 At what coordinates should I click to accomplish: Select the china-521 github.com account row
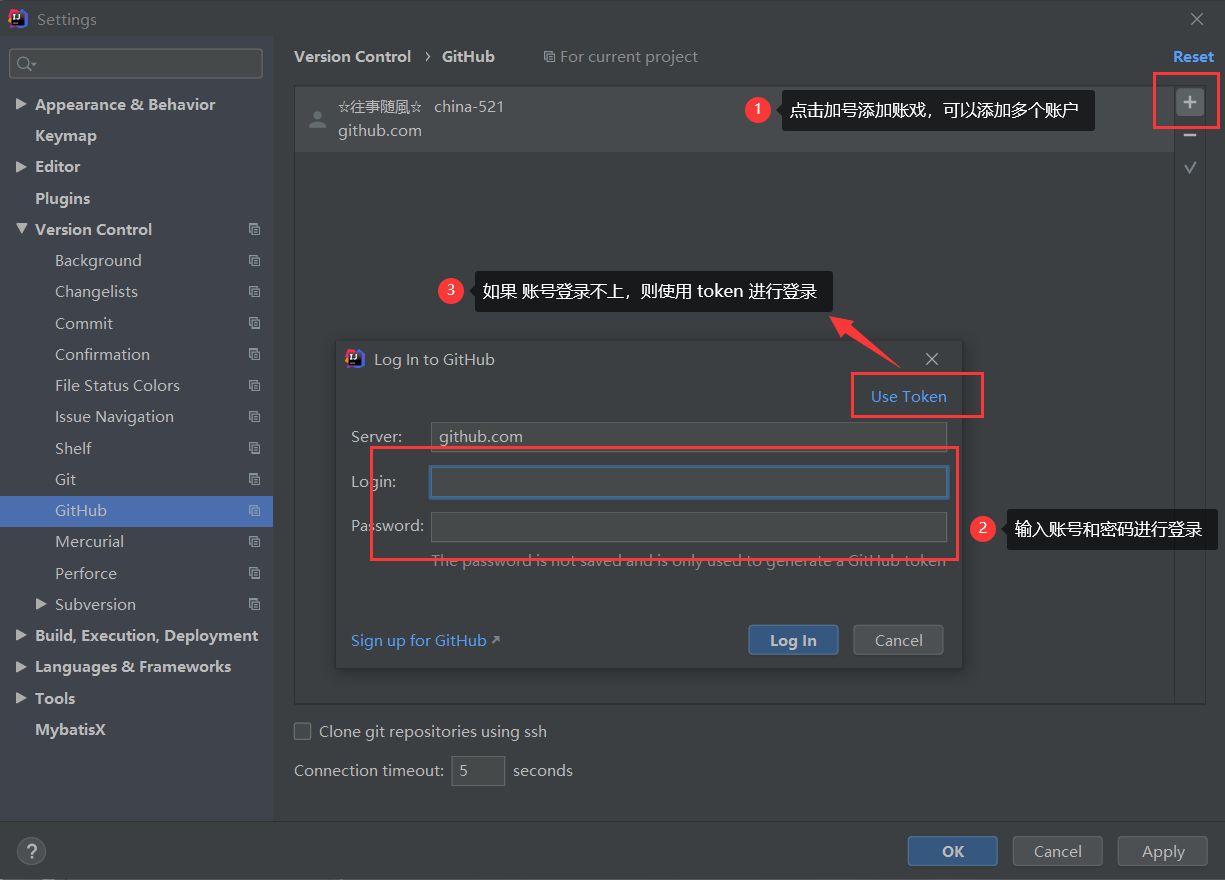click(734, 119)
